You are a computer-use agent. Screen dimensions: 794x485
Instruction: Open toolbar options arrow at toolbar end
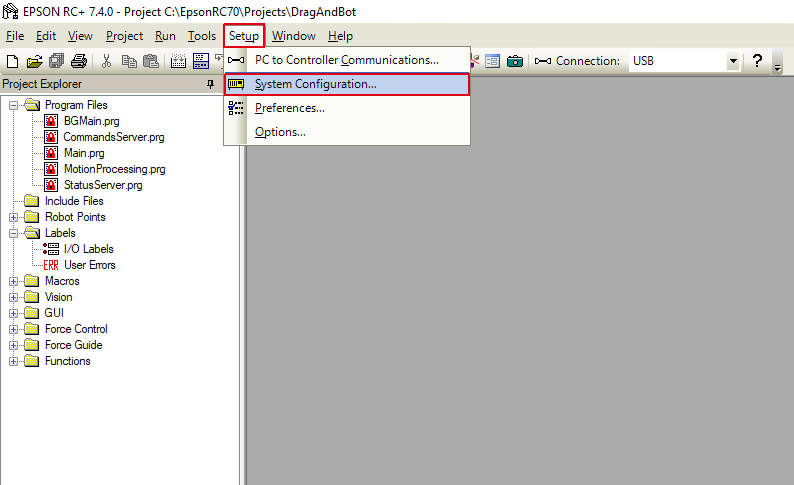[778, 68]
